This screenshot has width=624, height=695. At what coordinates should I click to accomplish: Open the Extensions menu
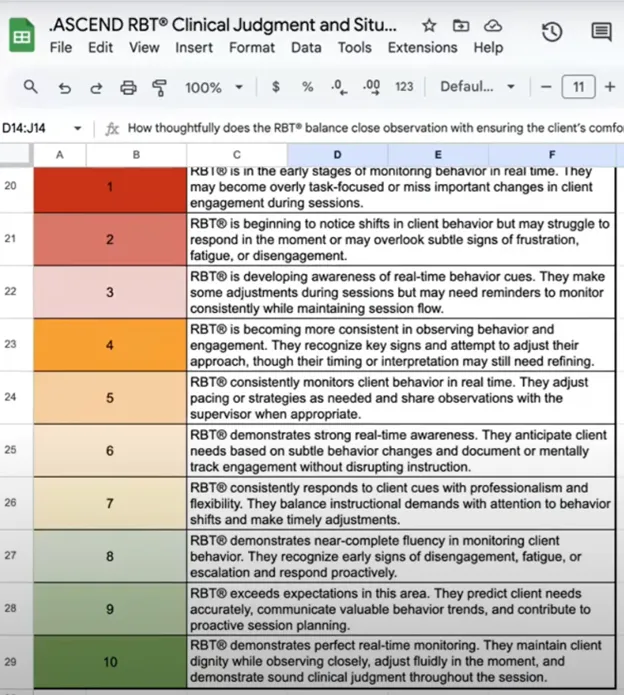tap(422, 47)
